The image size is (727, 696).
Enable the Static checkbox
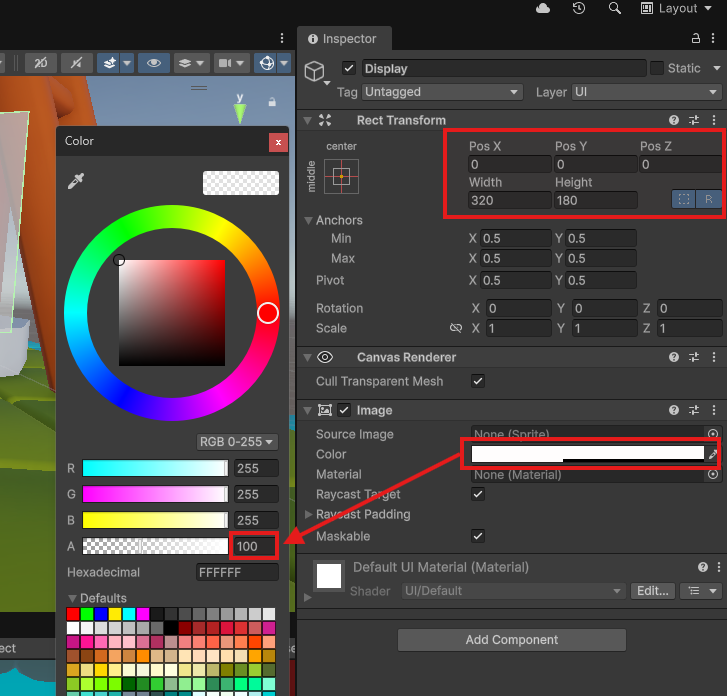click(657, 68)
